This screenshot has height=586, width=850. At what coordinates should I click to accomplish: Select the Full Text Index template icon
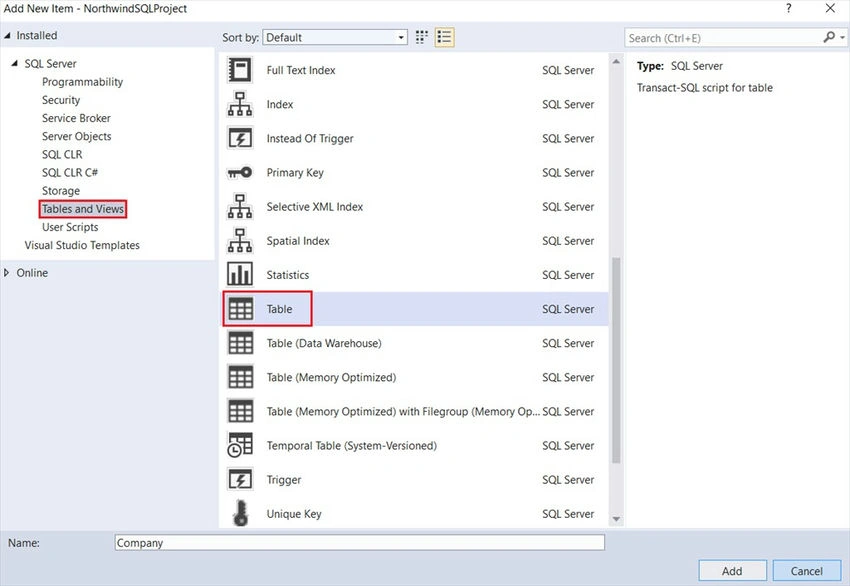(x=240, y=70)
